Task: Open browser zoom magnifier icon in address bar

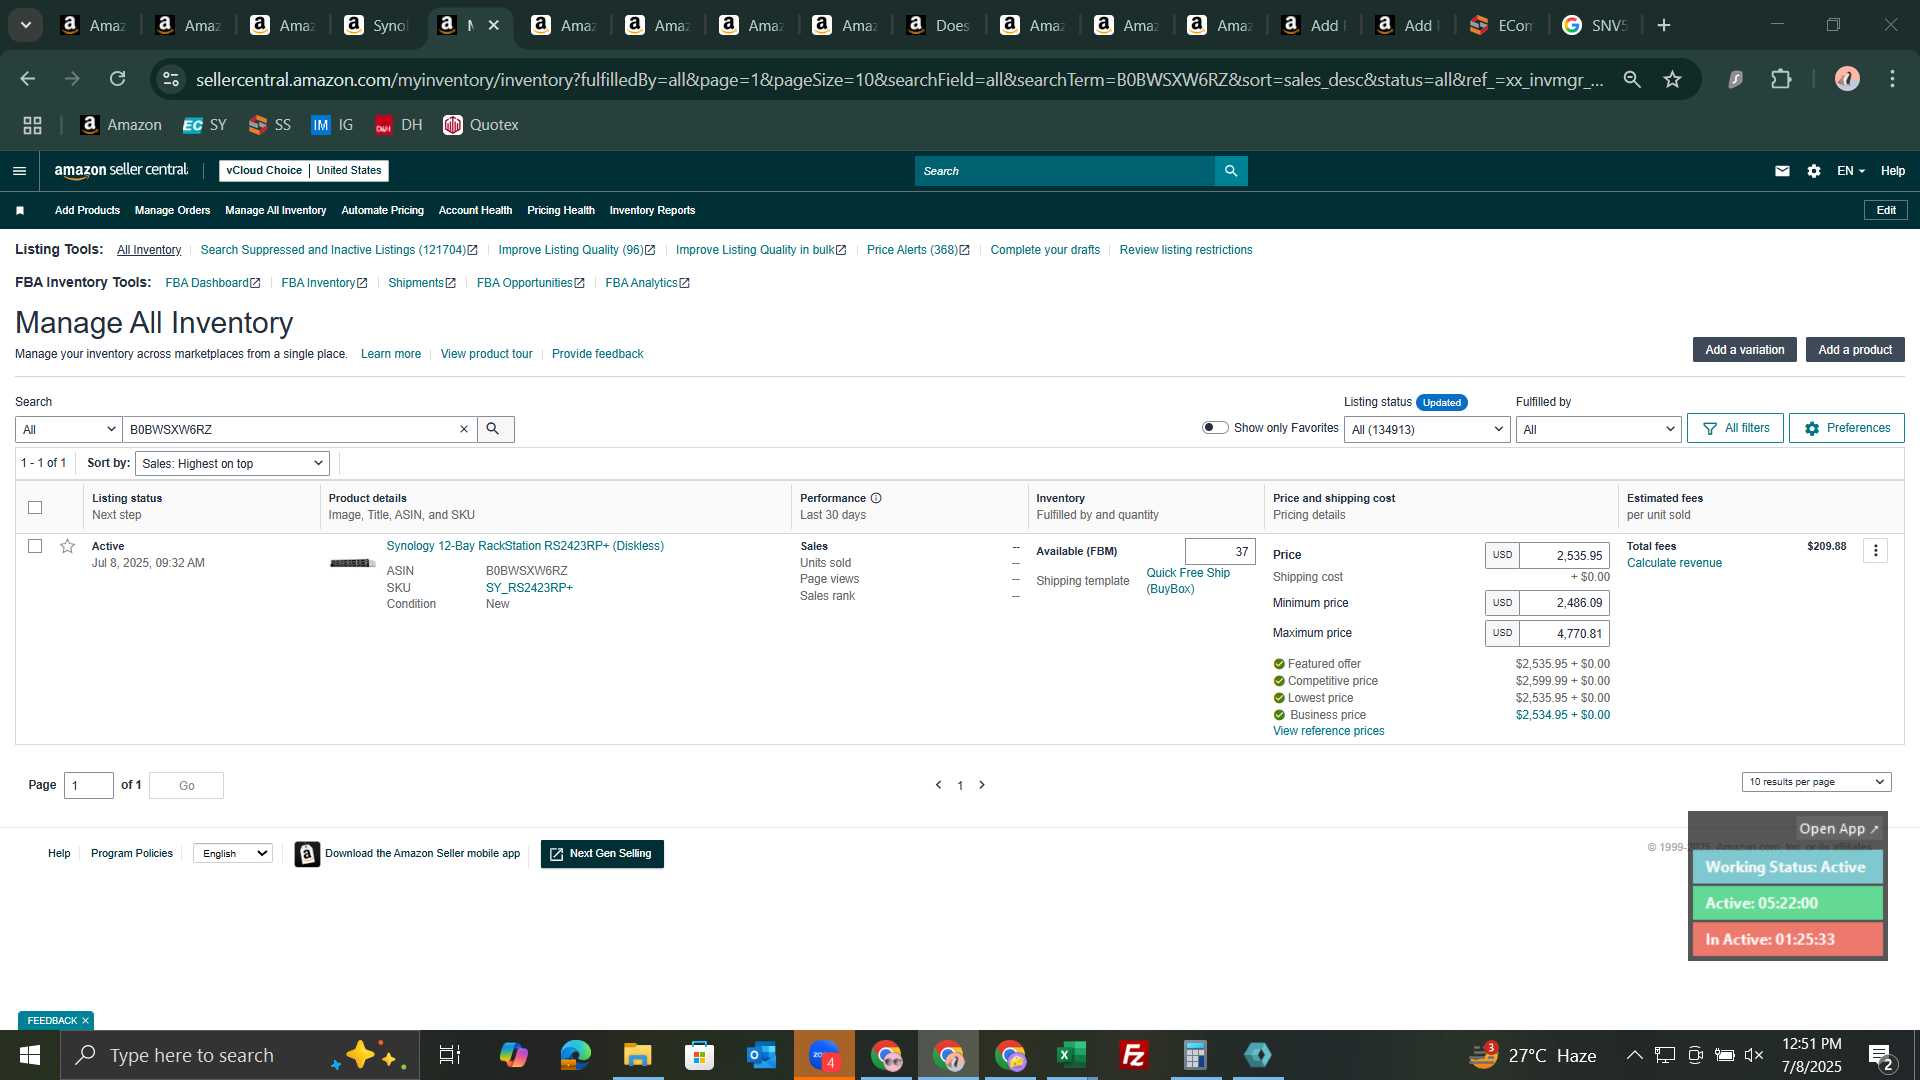Action: (1632, 79)
